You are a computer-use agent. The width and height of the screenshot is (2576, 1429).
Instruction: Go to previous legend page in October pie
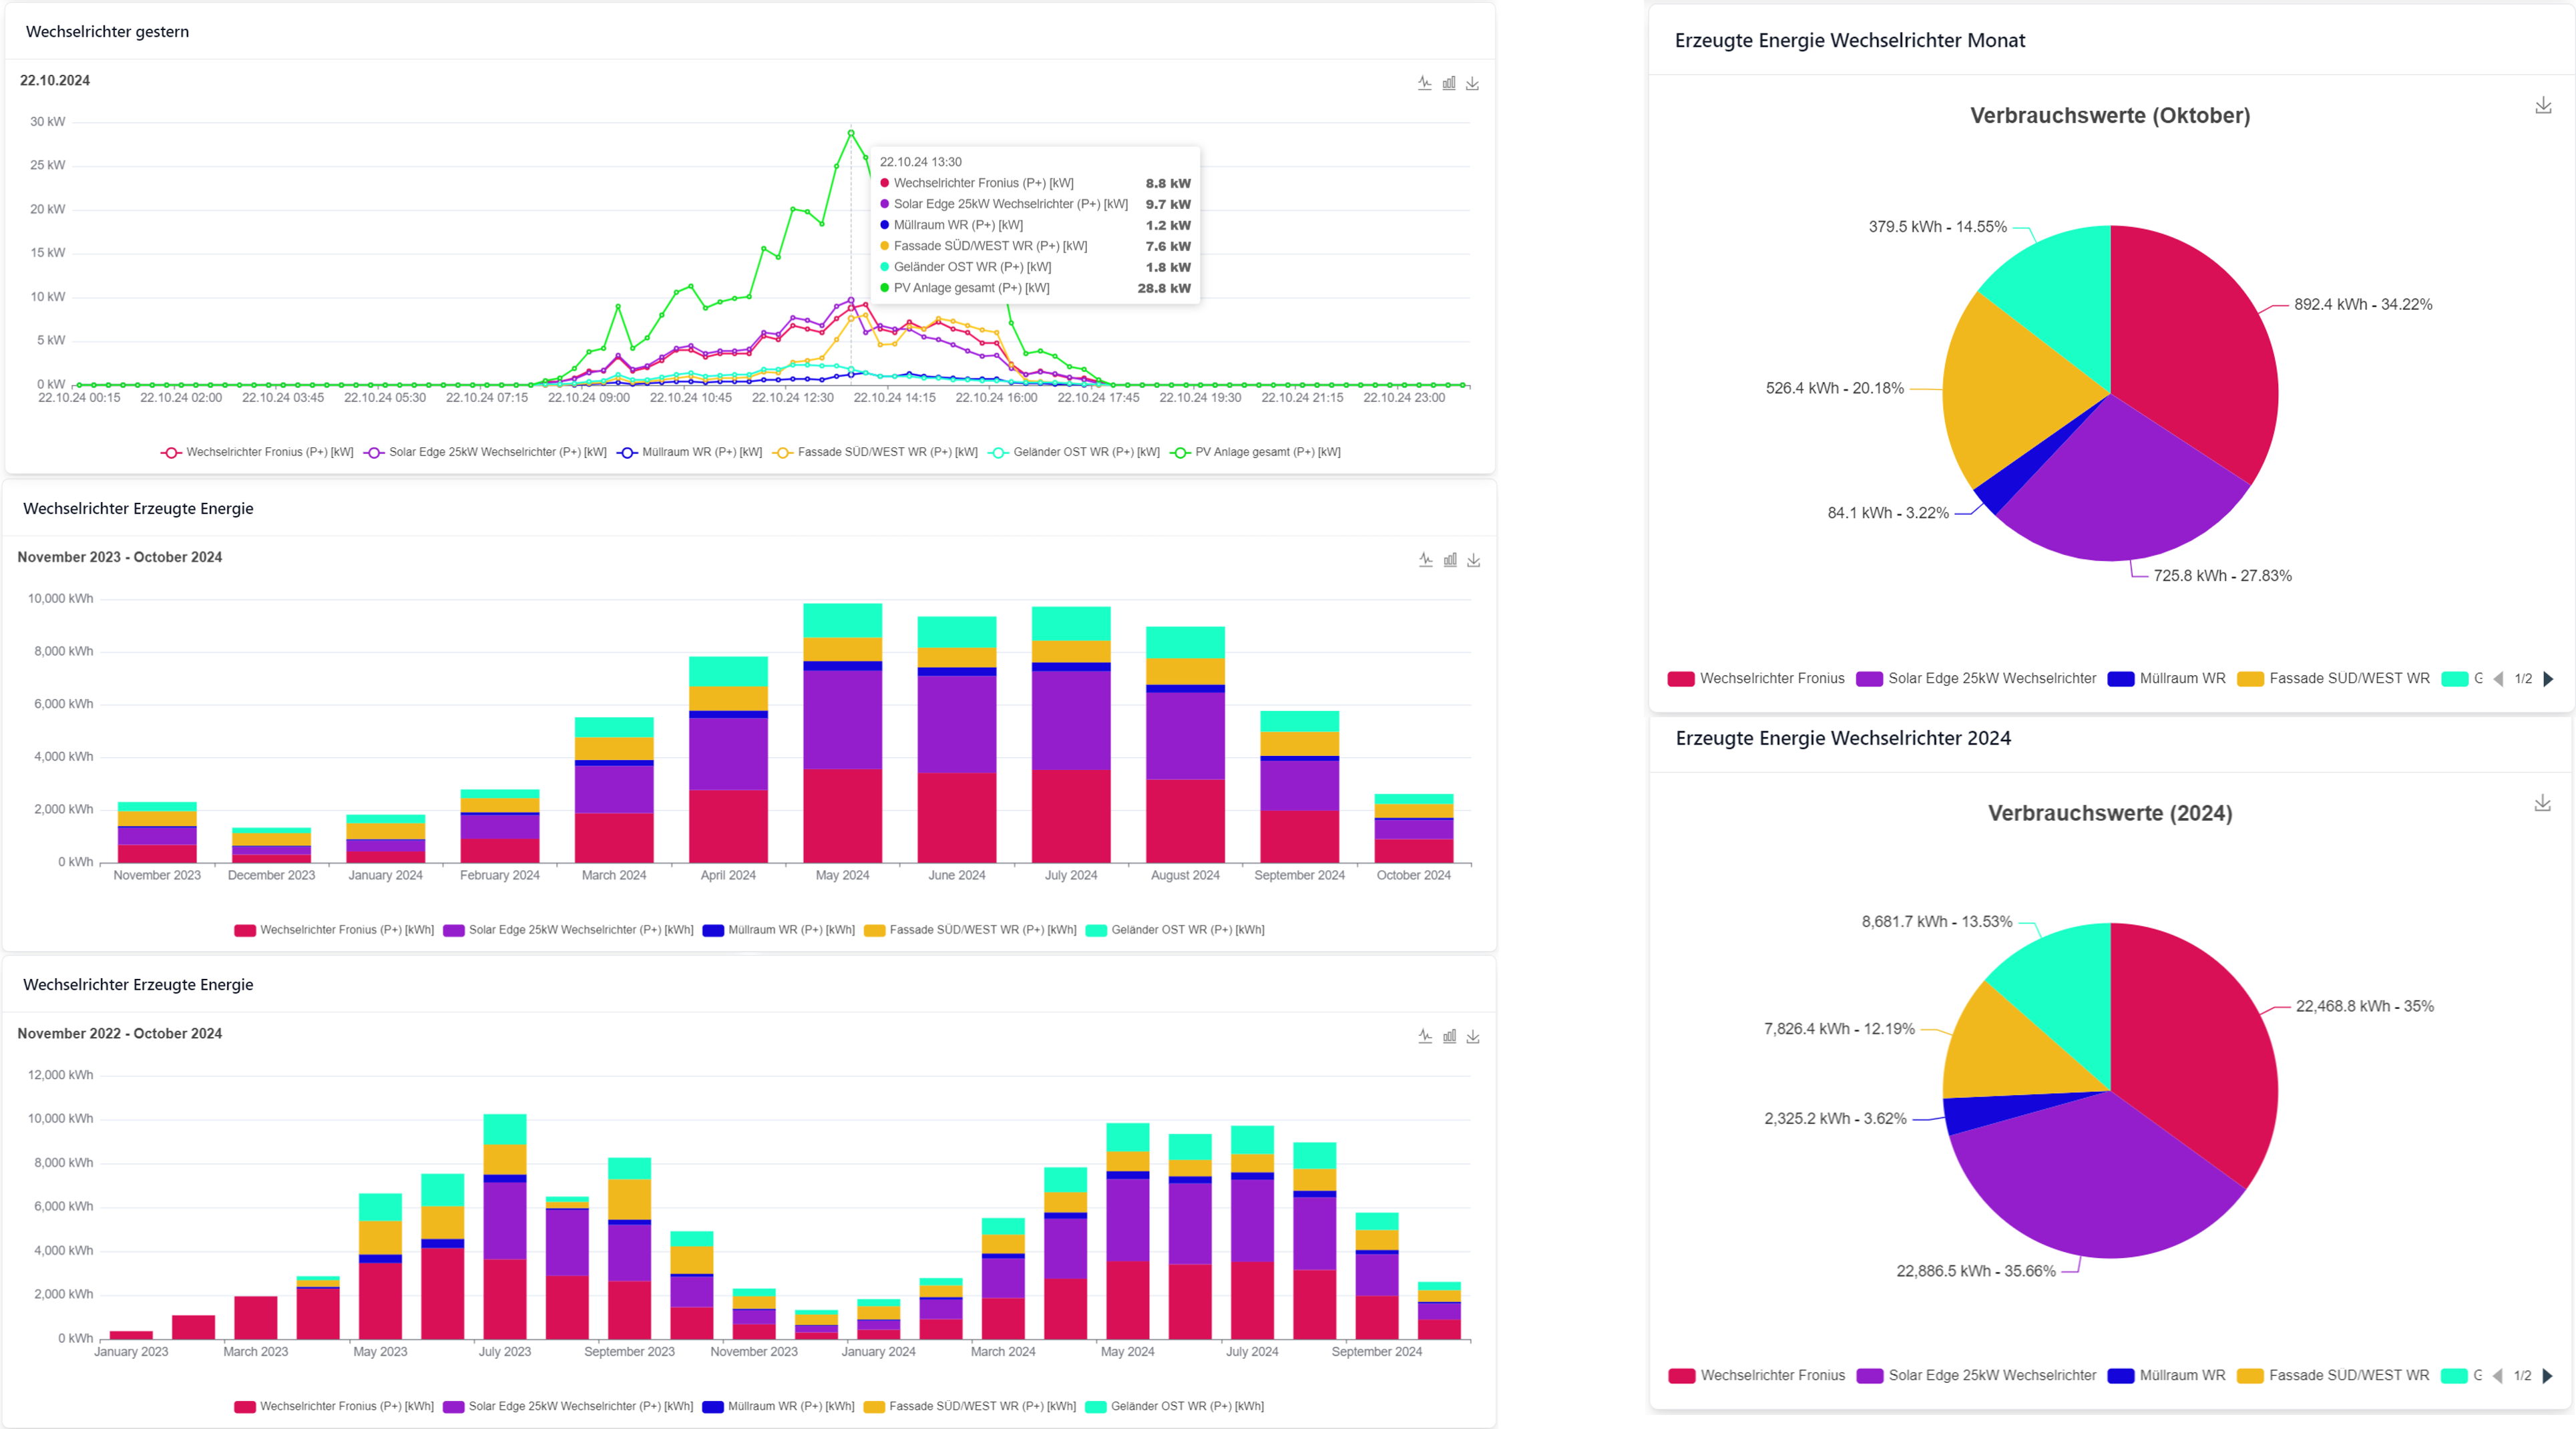click(2499, 679)
